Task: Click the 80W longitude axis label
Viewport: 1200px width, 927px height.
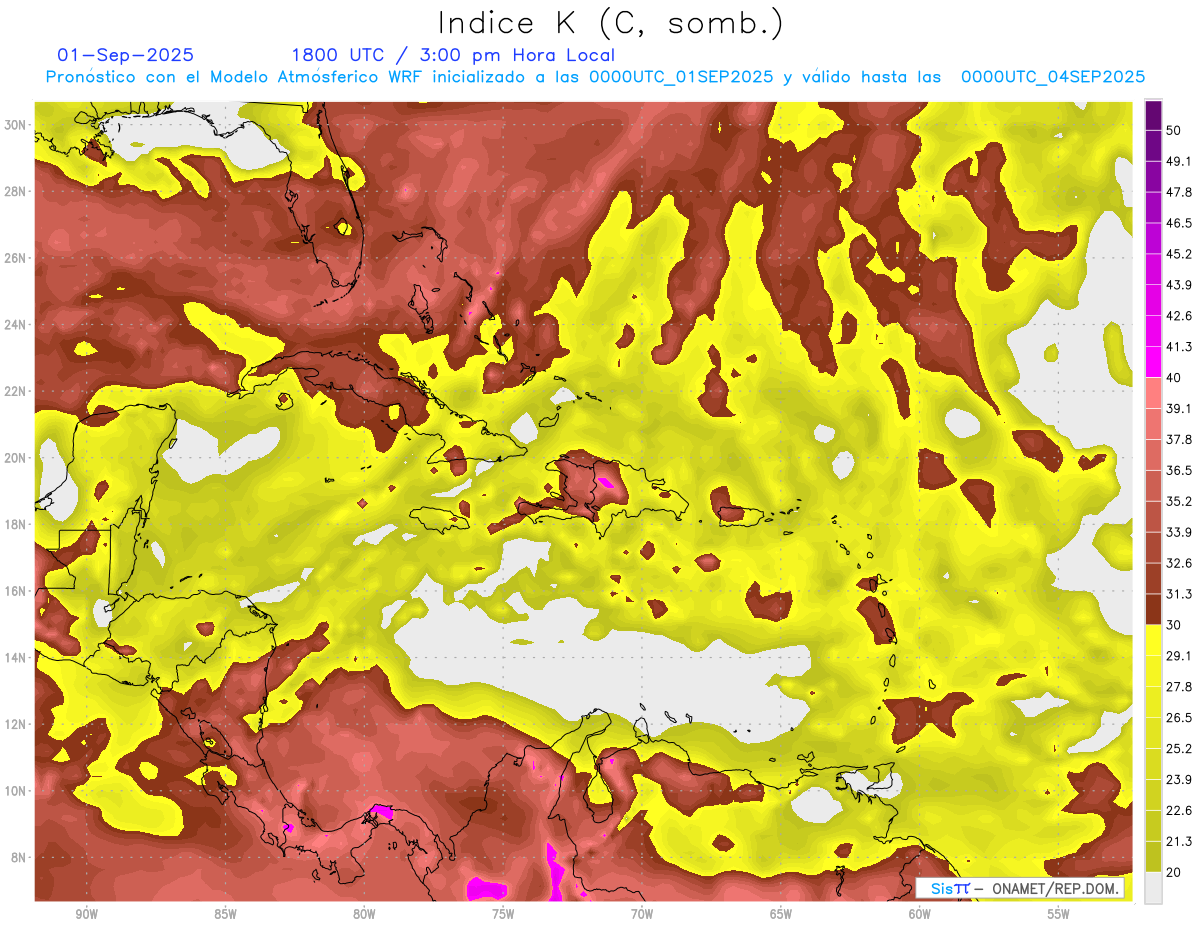Action: pos(364,914)
